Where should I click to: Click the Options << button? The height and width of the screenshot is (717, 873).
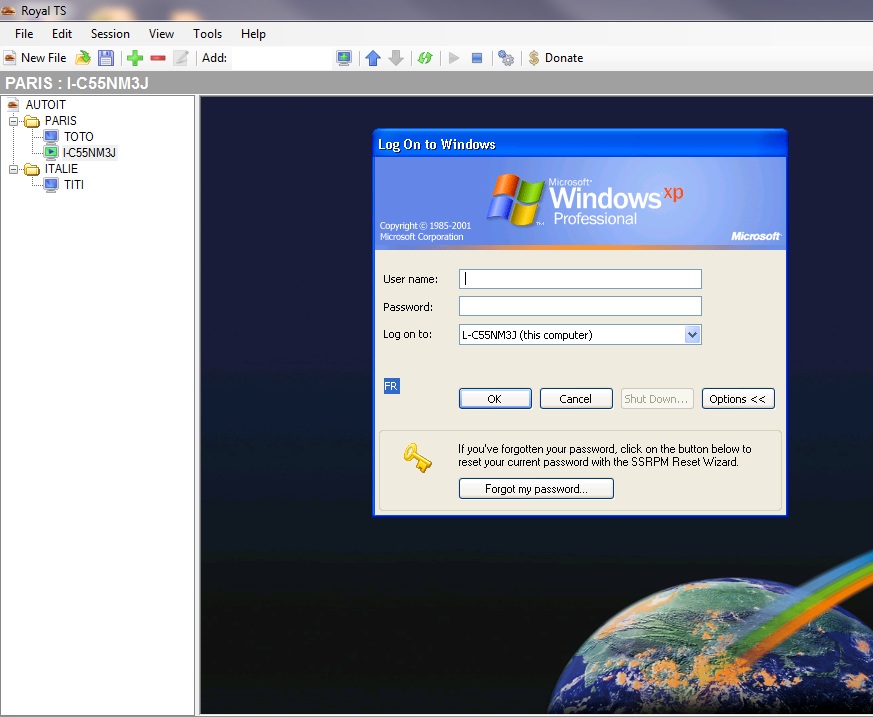click(738, 399)
